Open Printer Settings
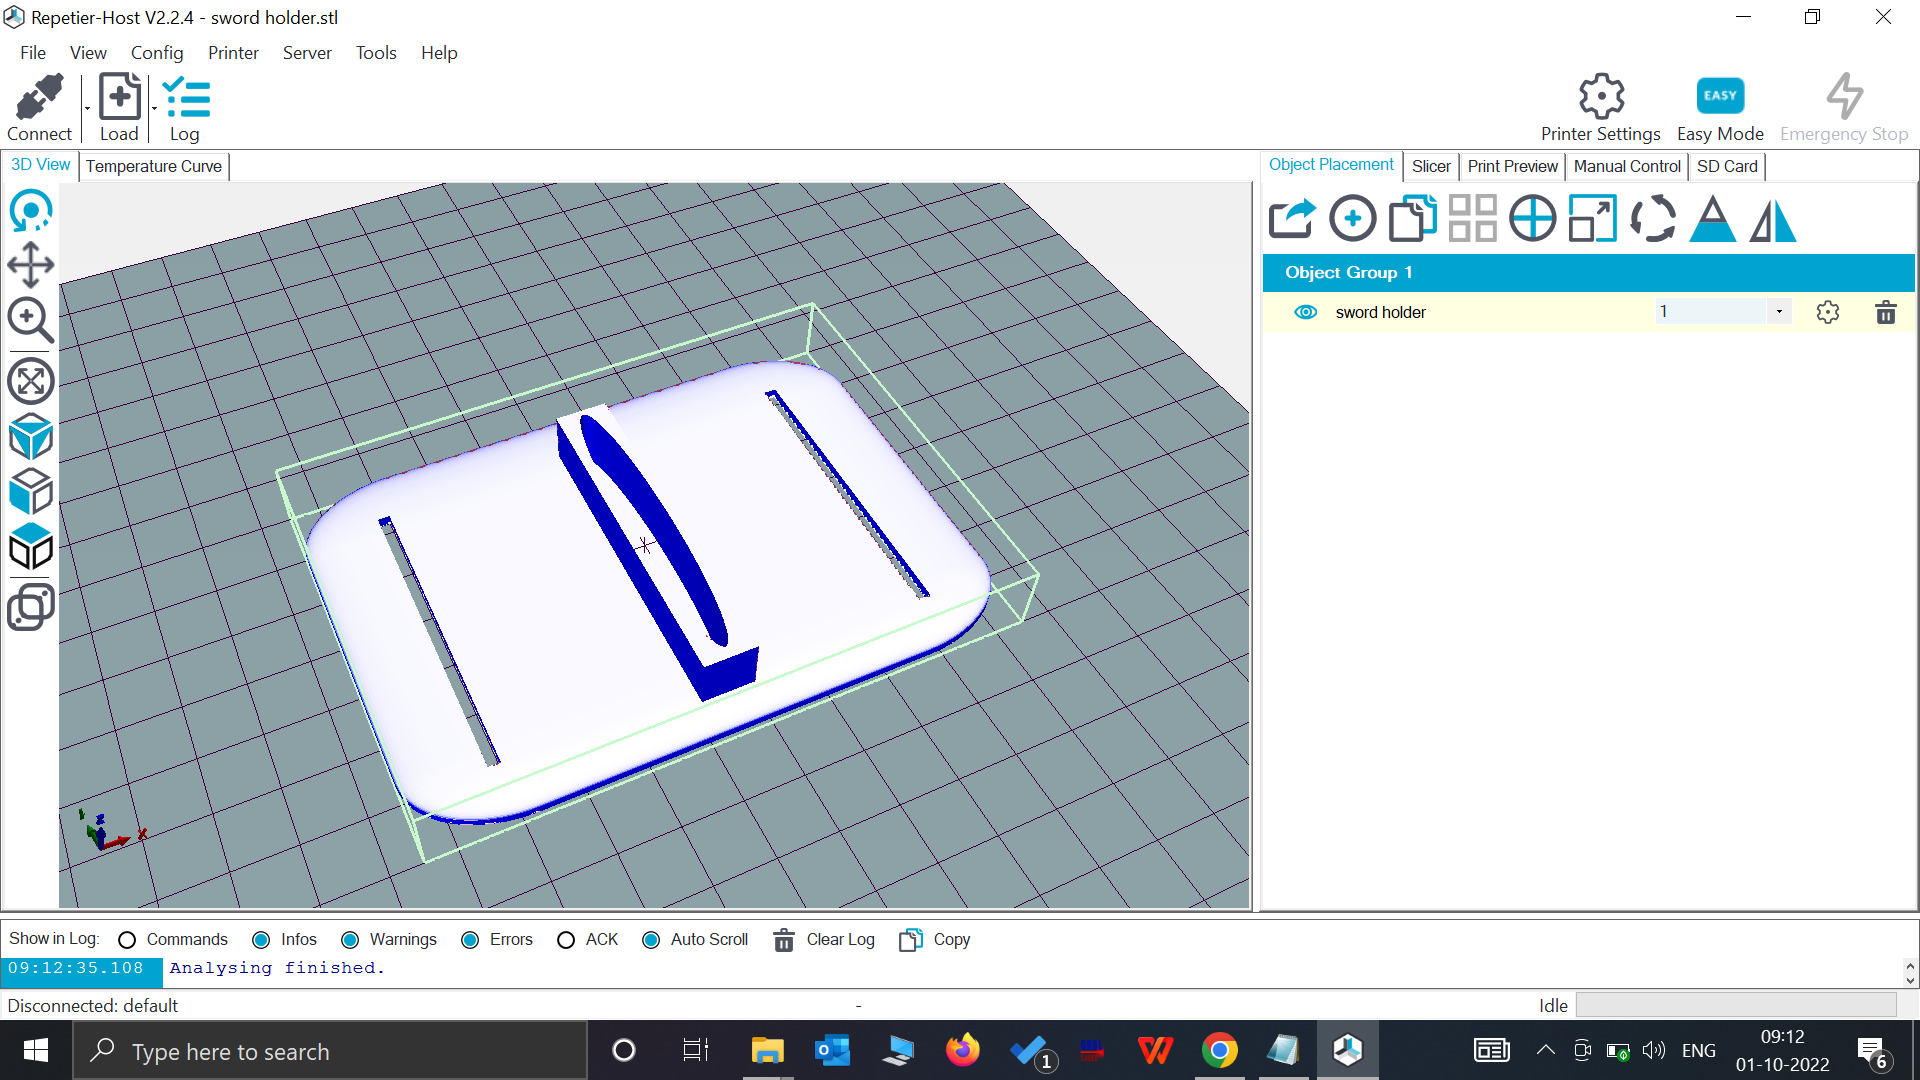The width and height of the screenshot is (1920, 1080). tap(1600, 107)
